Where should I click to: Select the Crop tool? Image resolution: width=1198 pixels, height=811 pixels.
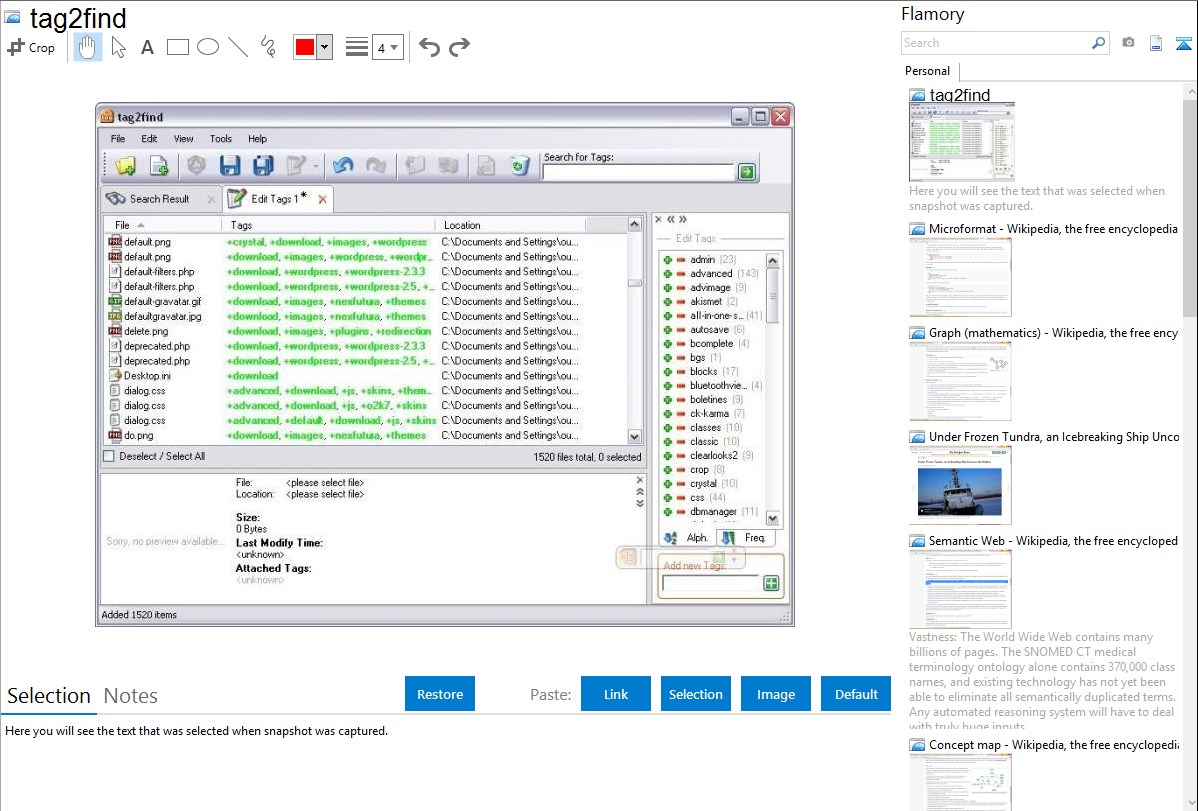(x=31, y=47)
